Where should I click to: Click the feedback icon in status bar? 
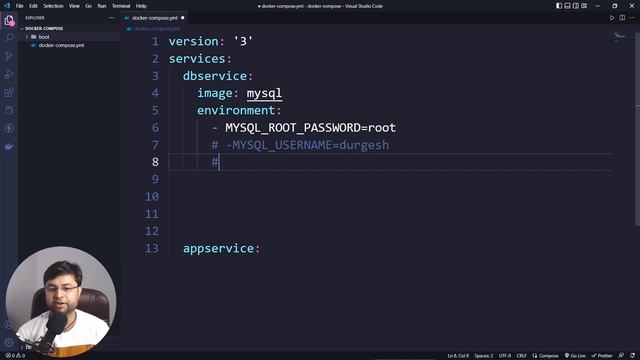[621, 356]
